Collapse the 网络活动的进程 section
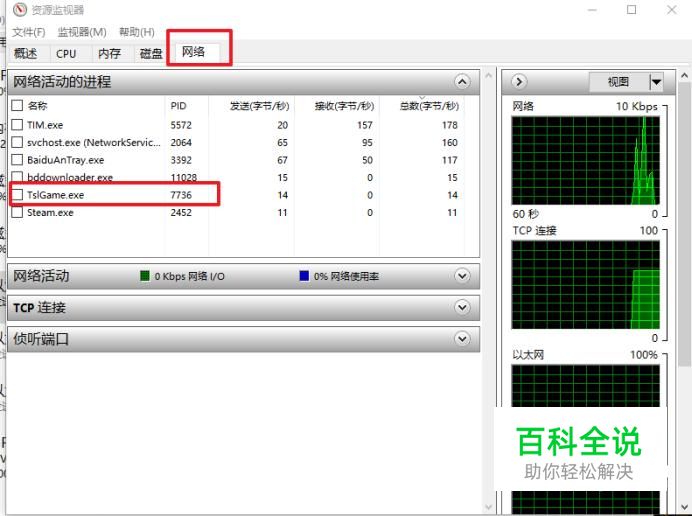 pos(462,82)
